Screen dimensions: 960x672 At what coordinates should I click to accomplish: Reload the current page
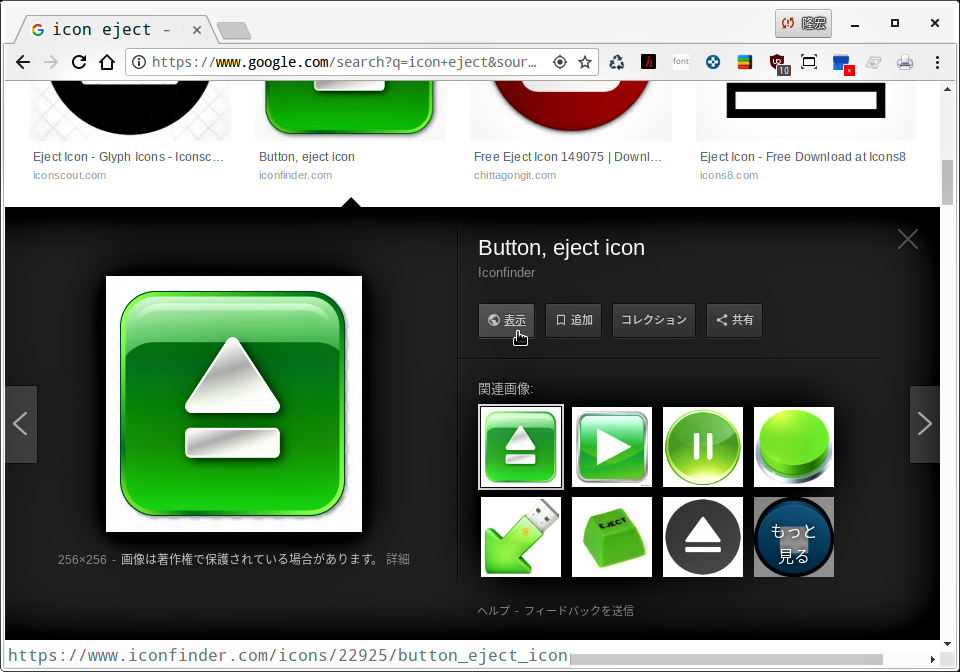coord(79,62)
